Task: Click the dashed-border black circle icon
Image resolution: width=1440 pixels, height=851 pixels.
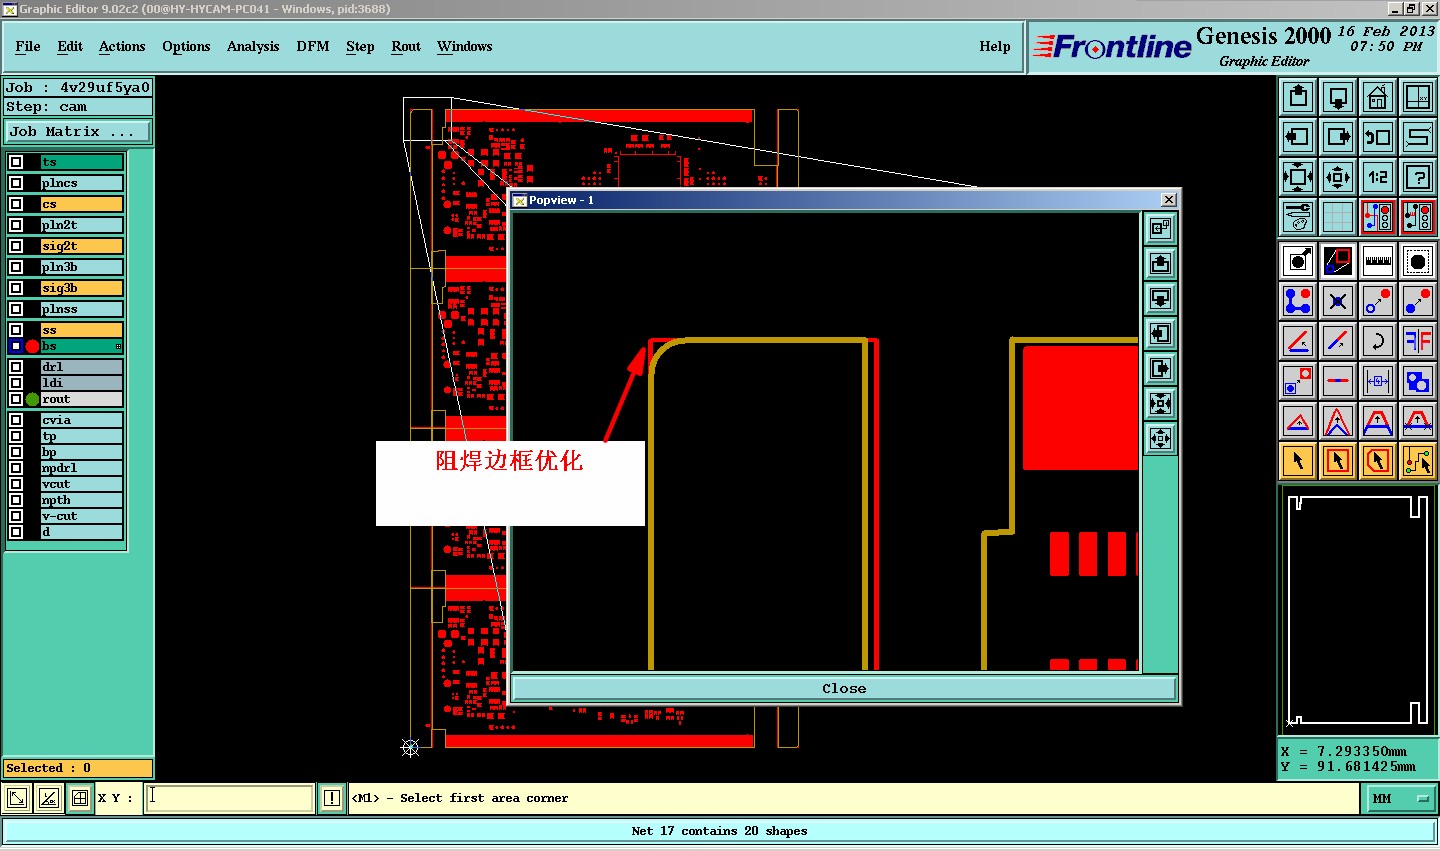Action: point(1418,261)
